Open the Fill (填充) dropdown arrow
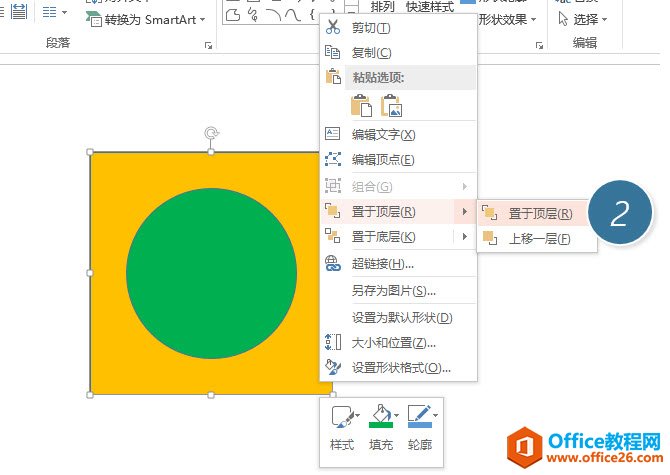This screenshot has height=475, width=670. [x=397, y=415]
